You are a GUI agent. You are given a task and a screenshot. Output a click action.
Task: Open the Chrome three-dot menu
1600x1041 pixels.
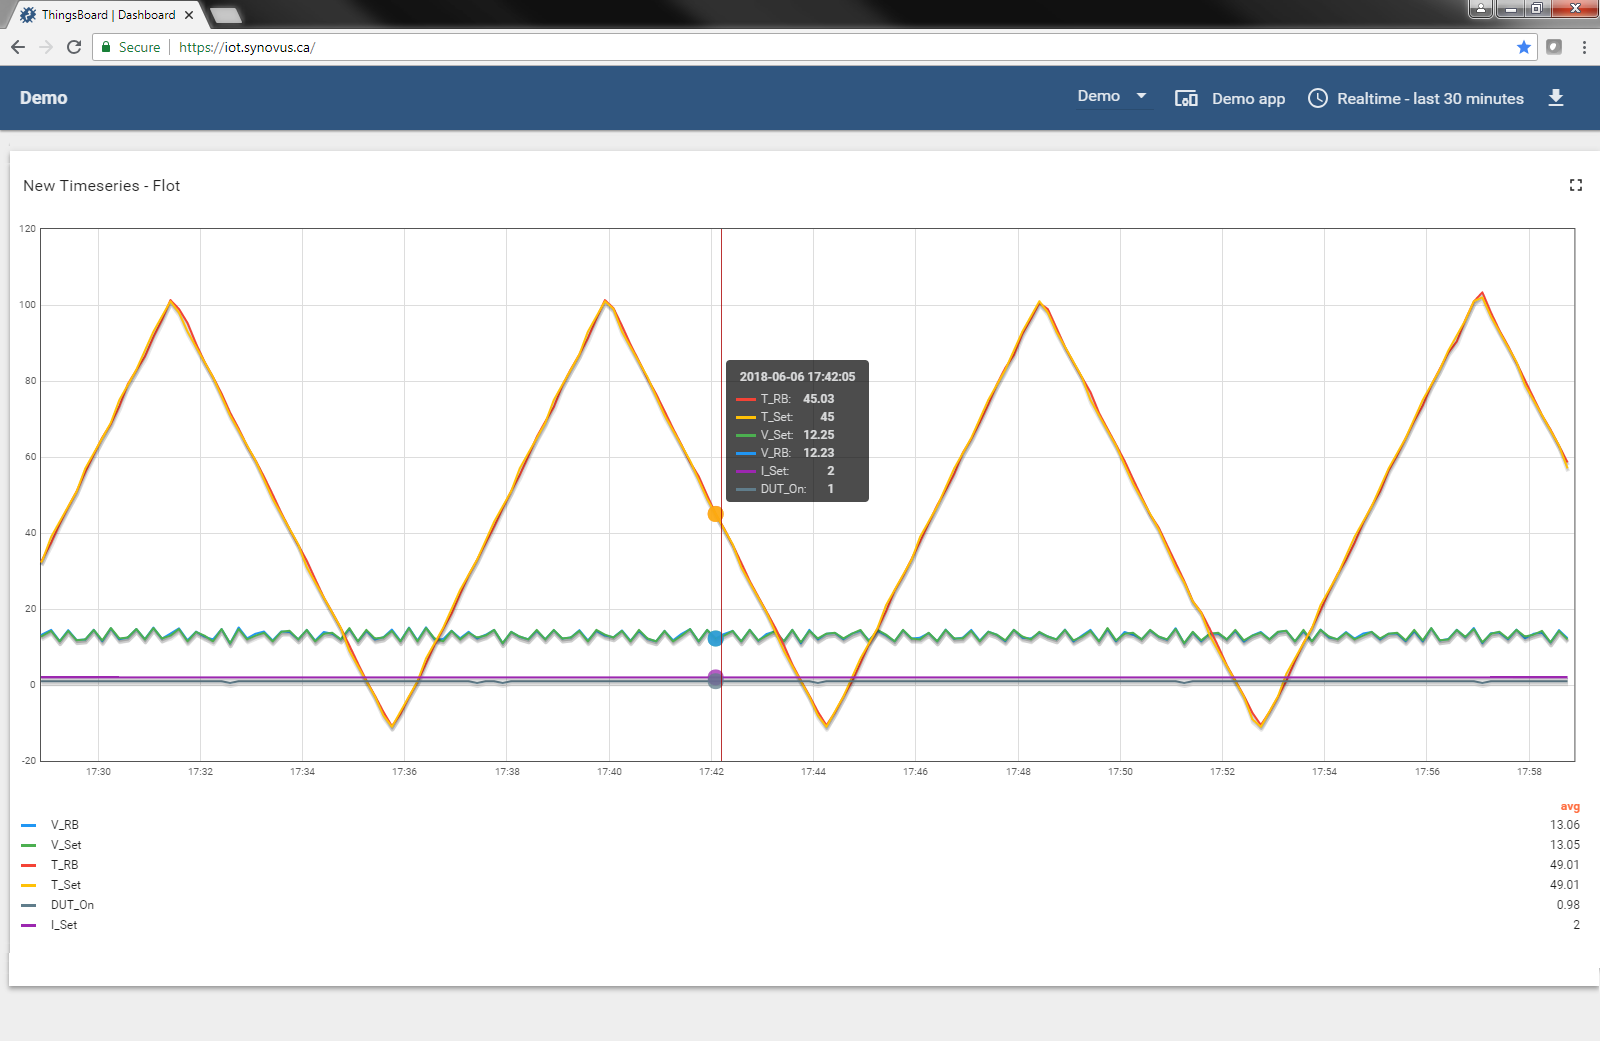1584,47
